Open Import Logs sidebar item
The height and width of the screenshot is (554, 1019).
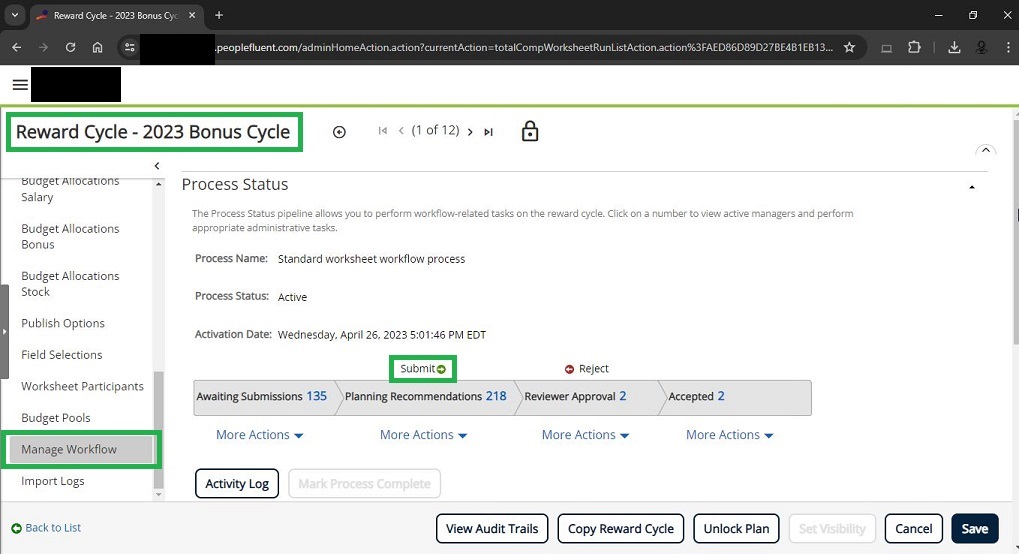53,481
